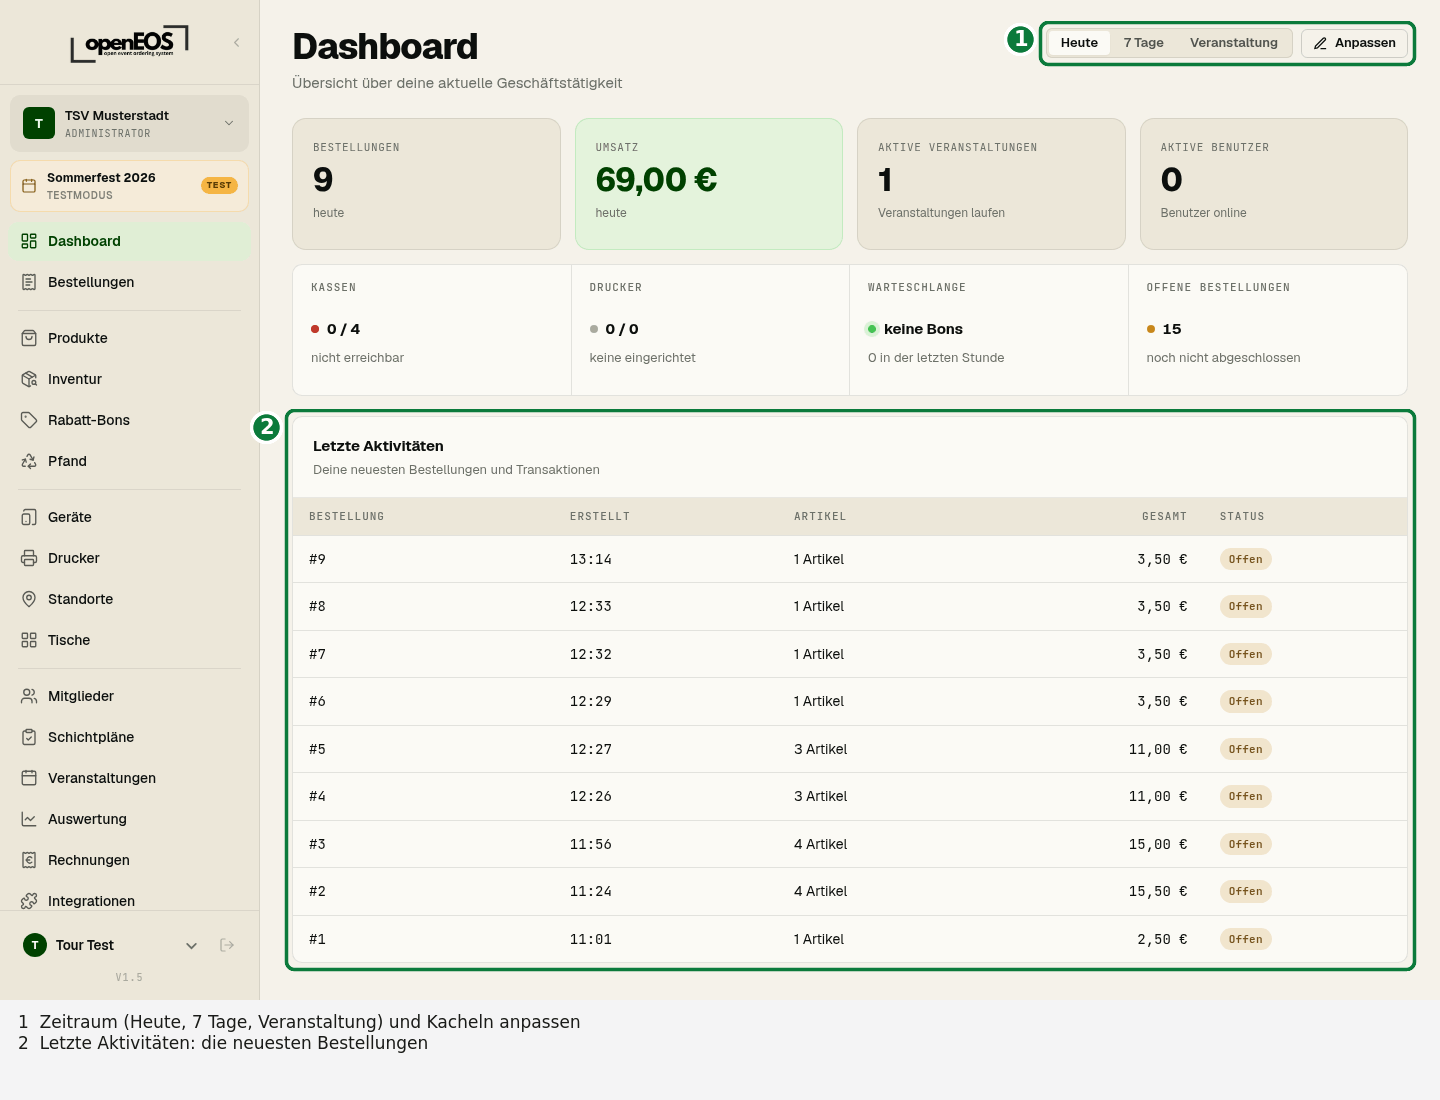Click the Anpassen button
The width and height of the screenshot is (1440, 1100).
1354,43
